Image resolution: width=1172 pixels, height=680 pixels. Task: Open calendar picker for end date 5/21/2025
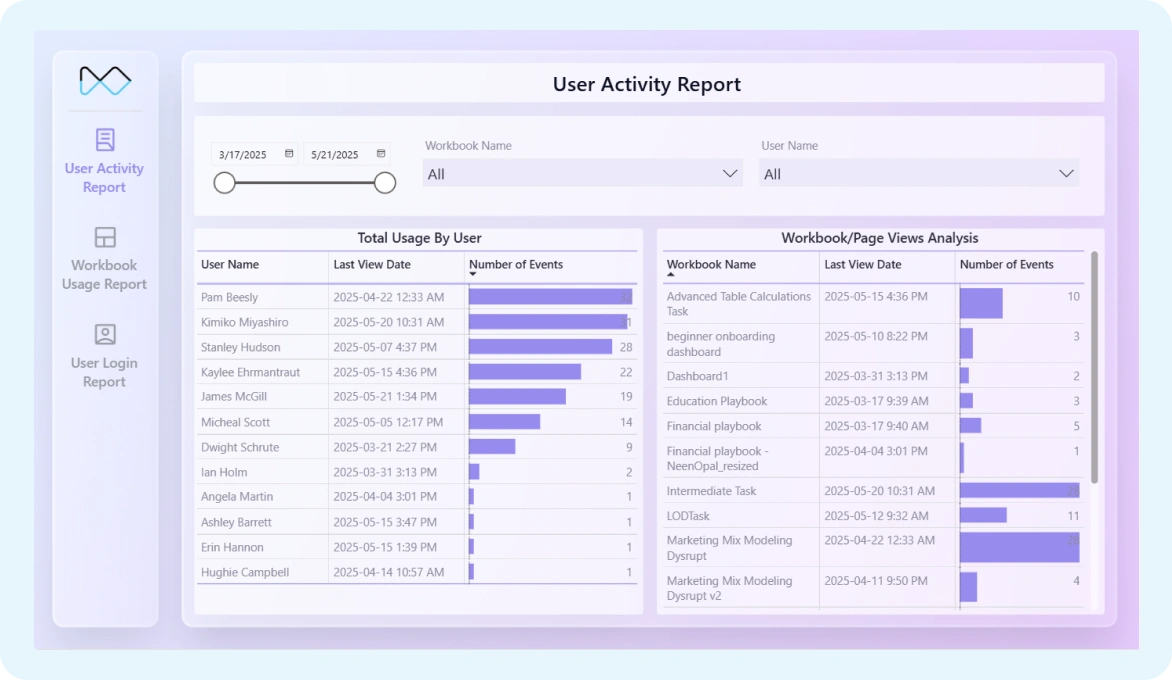click(381, 154)
